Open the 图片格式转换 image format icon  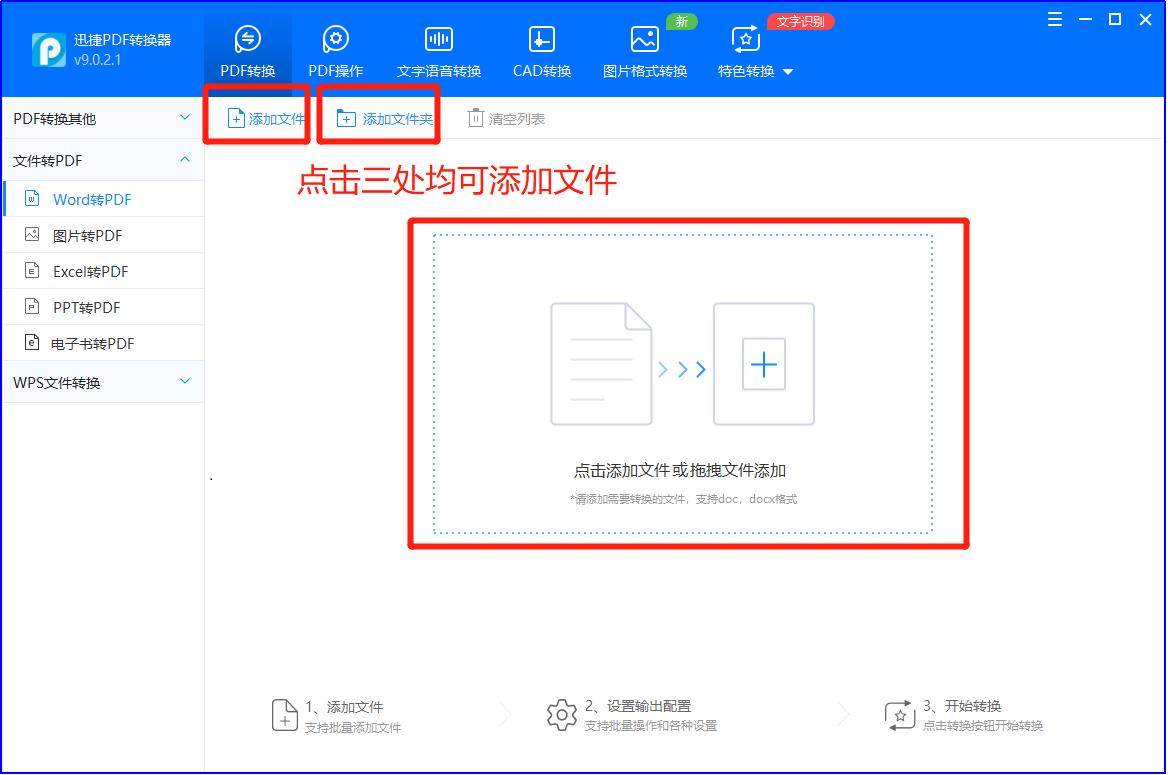(x=645, y=40)
